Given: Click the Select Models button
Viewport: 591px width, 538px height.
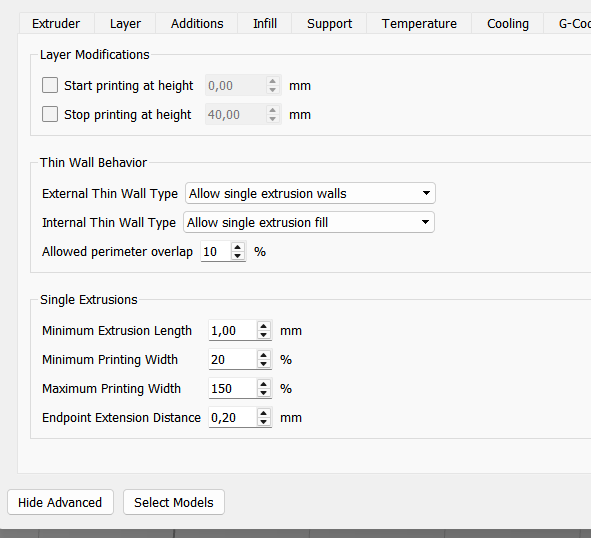Looking at the screenshot, I should tap(174, 502).
